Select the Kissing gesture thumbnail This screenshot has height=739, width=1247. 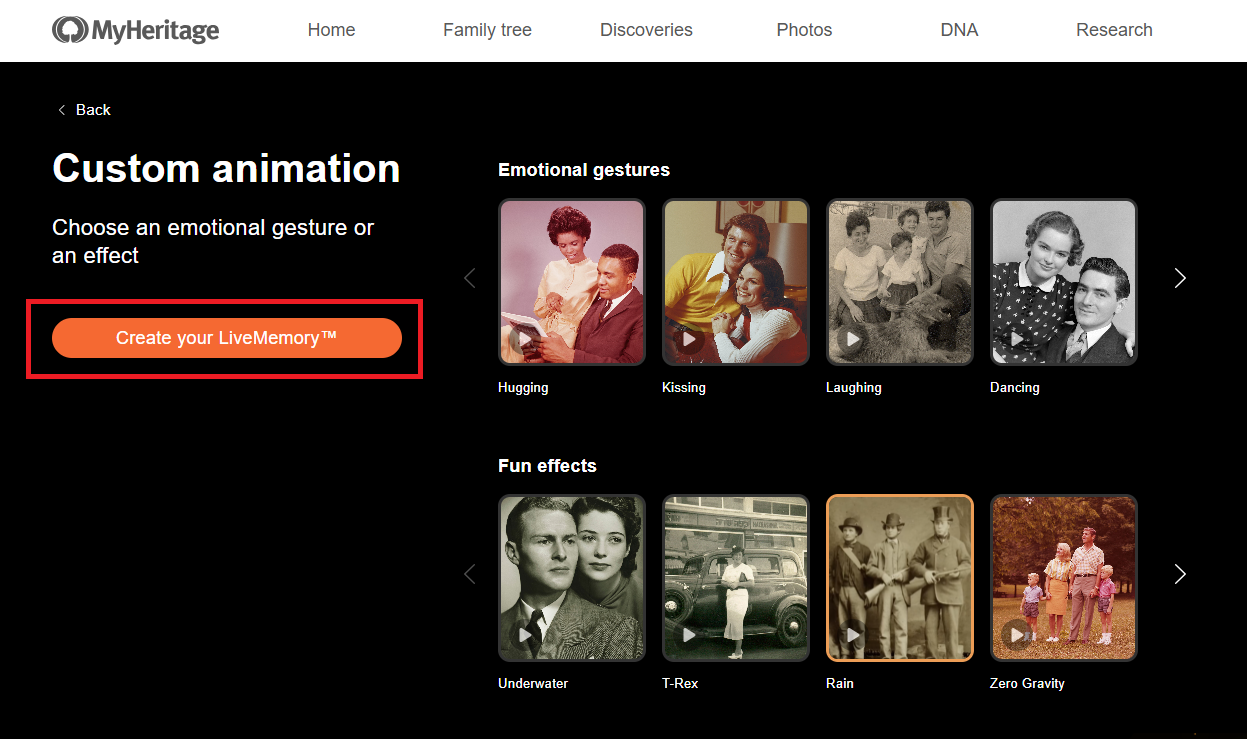[736, 282]
